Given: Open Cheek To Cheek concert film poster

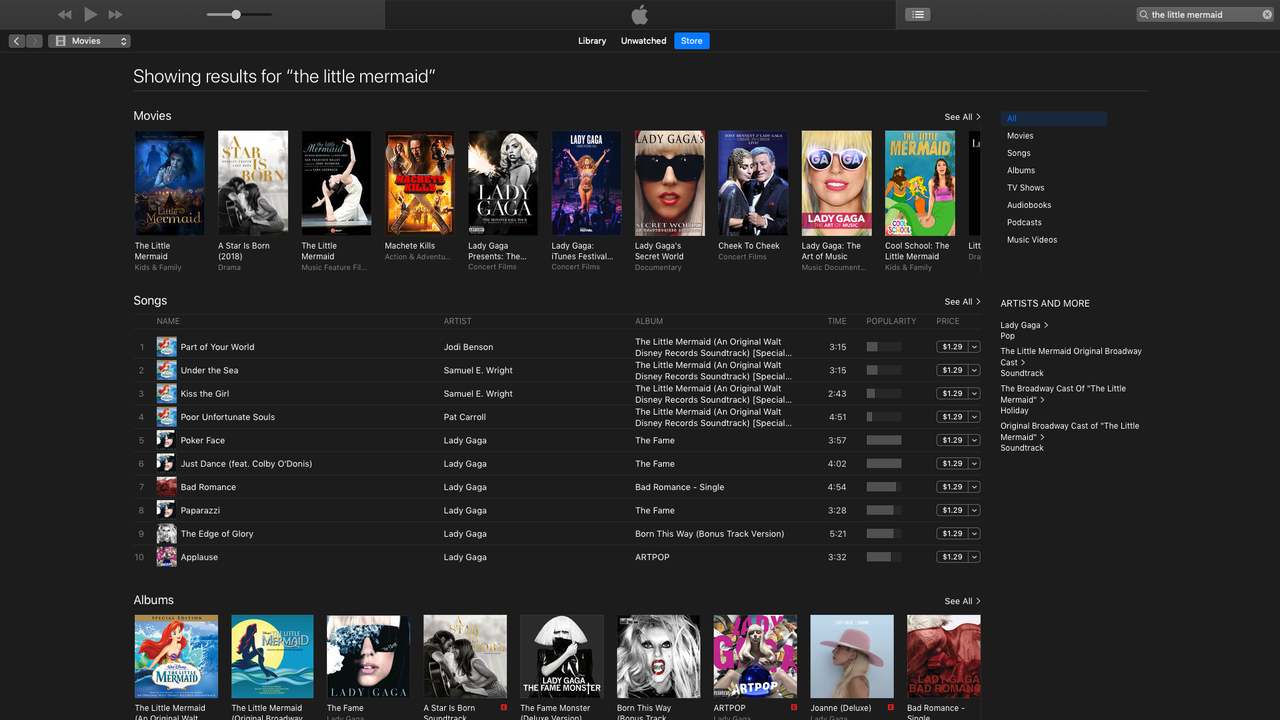Looking at the screenshot, I should [x=753, y=183].
